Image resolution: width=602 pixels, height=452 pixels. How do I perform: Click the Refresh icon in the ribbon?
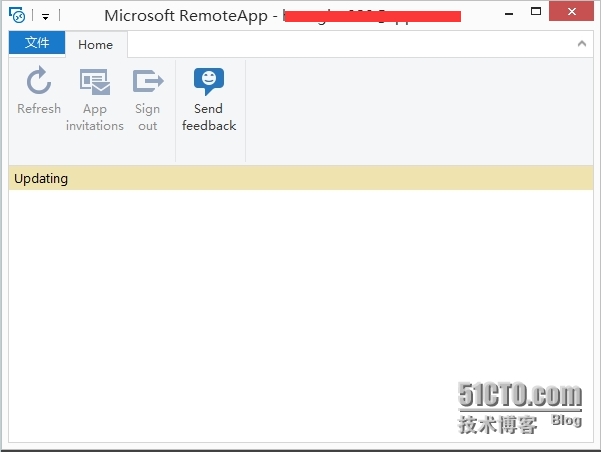[x=39, y=81]
